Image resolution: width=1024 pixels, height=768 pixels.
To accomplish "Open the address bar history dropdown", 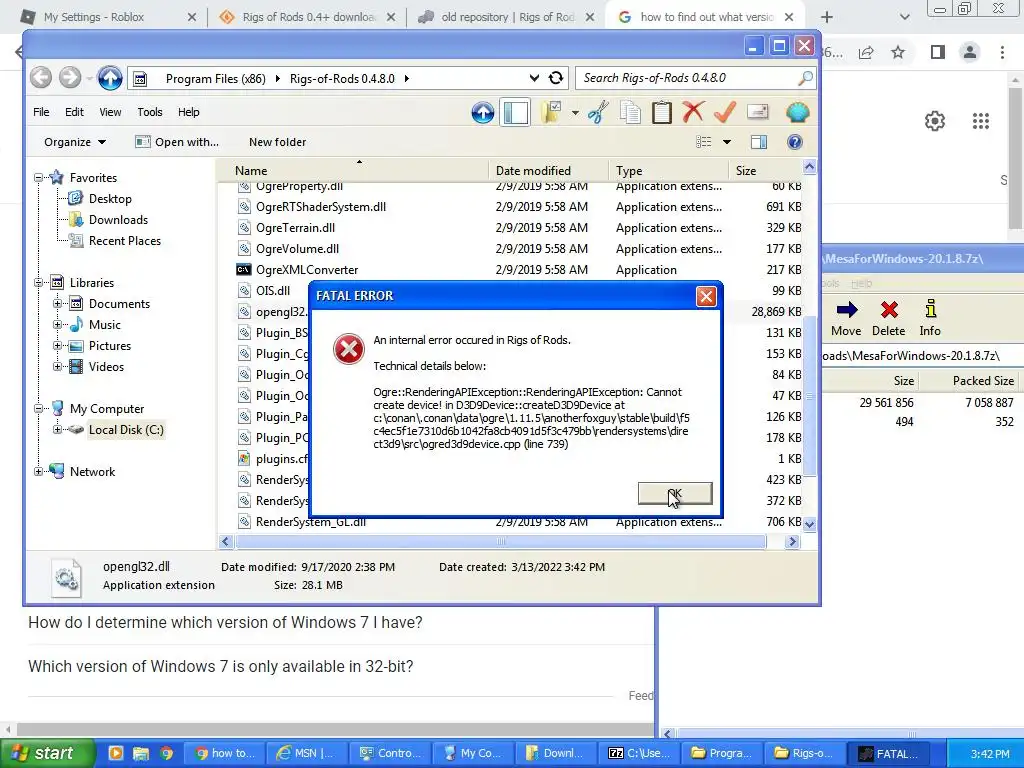I will [x=534, y=78].
